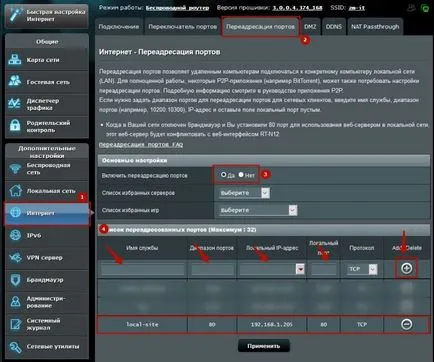Switch to Переадресация портов tab
The height and width of the screenshot is (362, 434).
point(260,27)
